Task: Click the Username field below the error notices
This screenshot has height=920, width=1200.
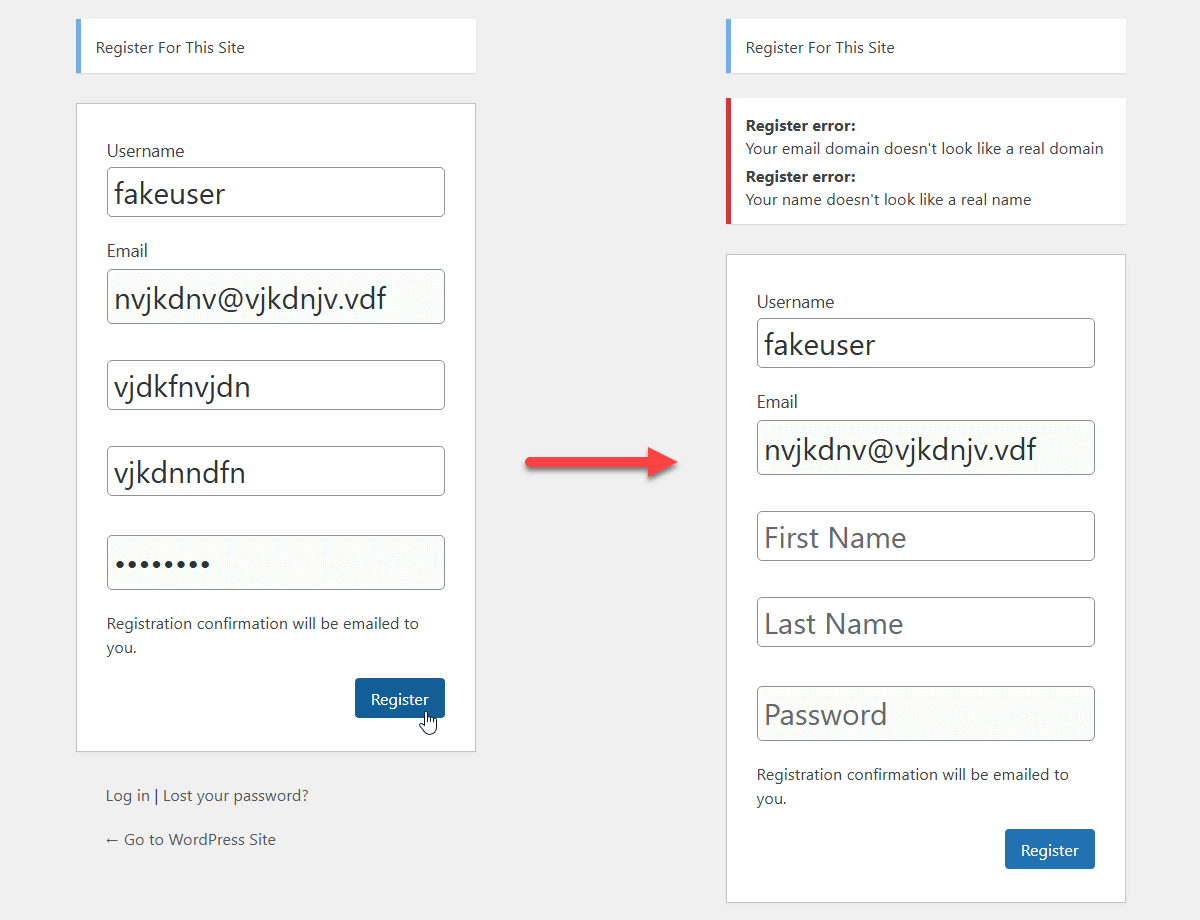Action: tap(925, 343)
